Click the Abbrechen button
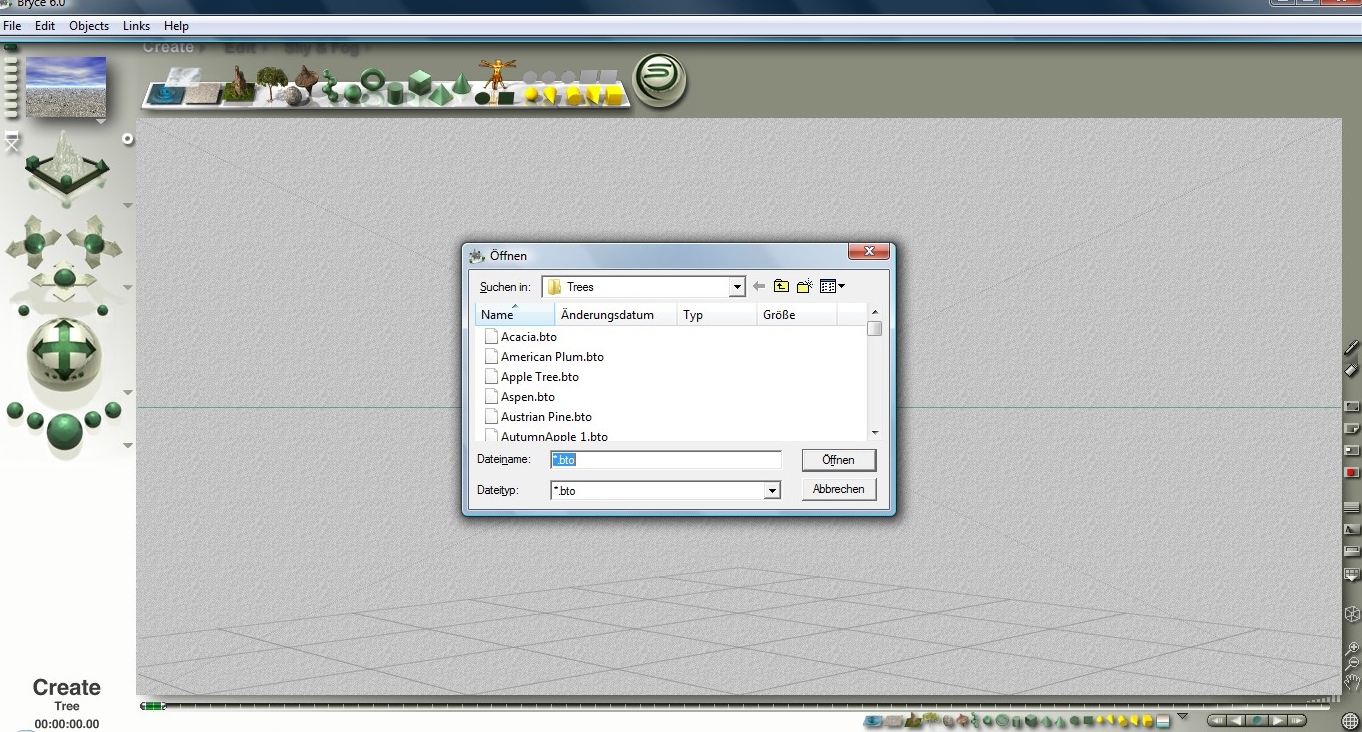Screen dimensions: 1362x732 839,489
